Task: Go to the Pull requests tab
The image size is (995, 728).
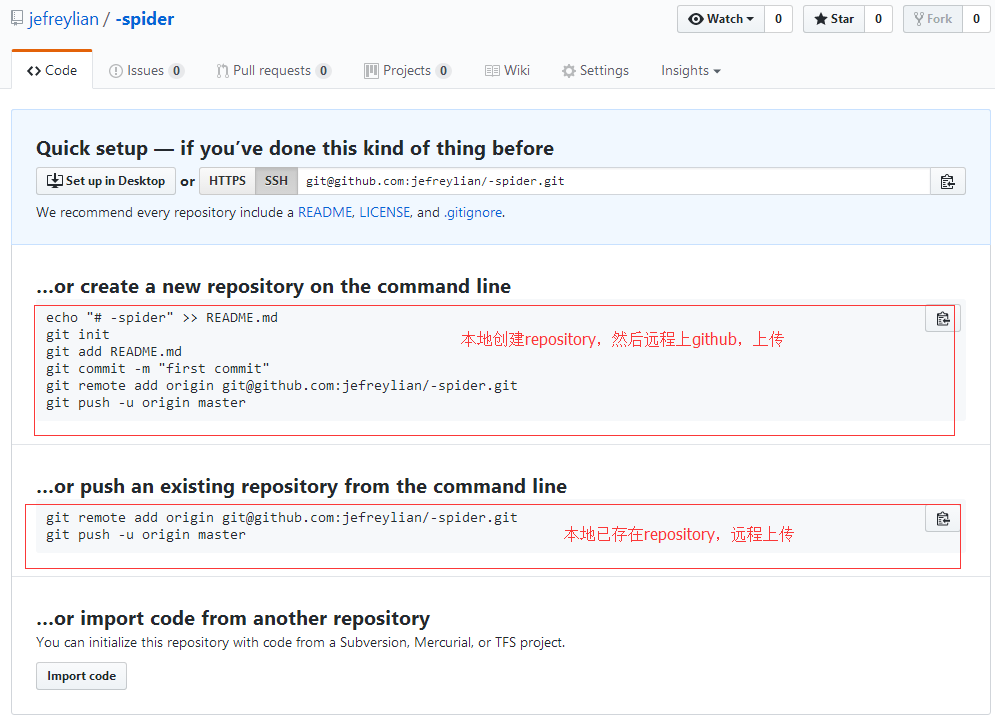Action: coord(273,70)
